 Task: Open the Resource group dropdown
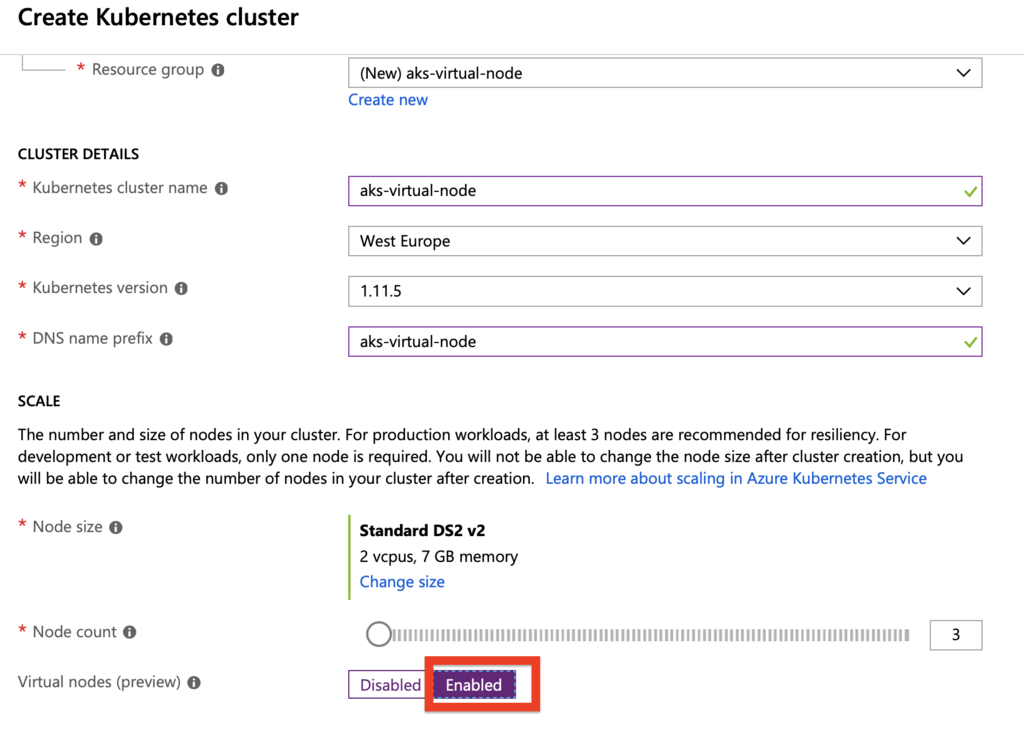tap(664, 73)
